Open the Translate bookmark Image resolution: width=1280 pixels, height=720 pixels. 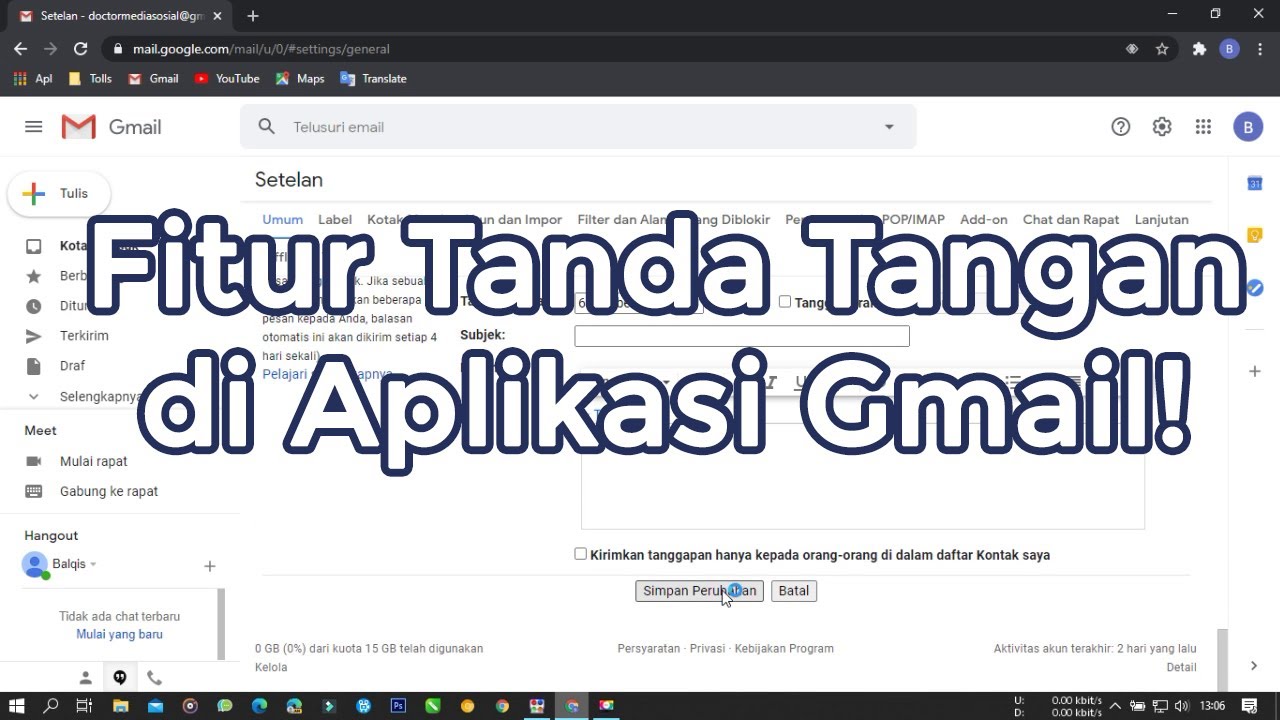point(373,78)
